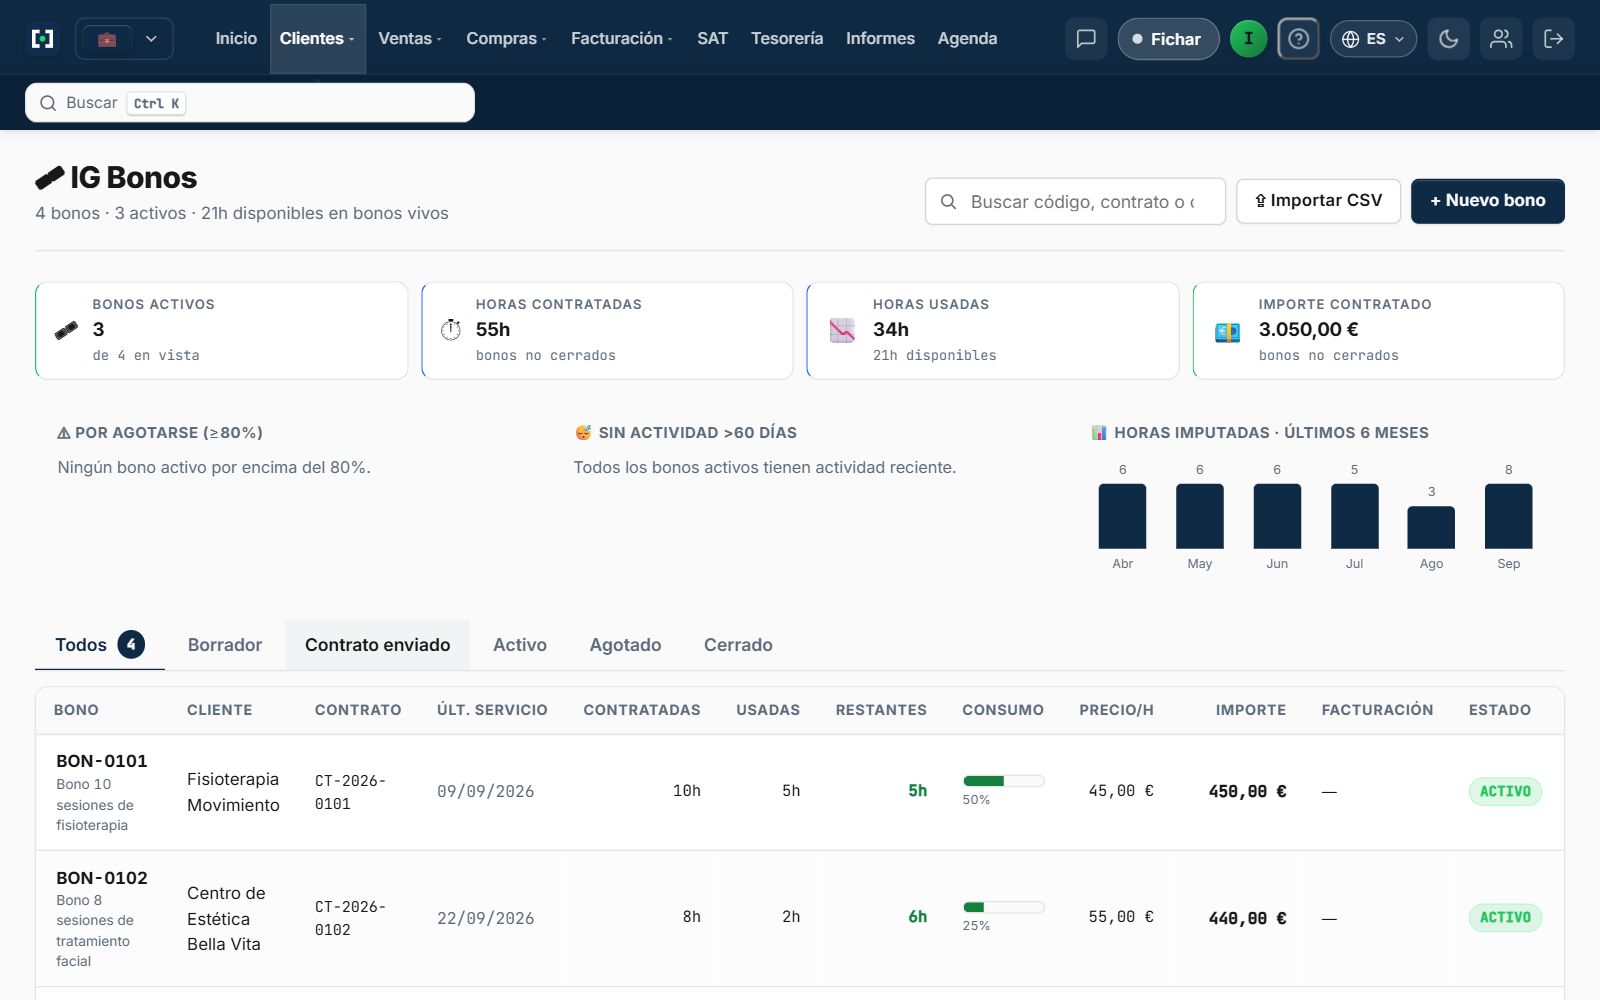Toggle dark mode moon icon
The height and width of the screenshot is (1000, 1600).
(x=1448, y=39)
